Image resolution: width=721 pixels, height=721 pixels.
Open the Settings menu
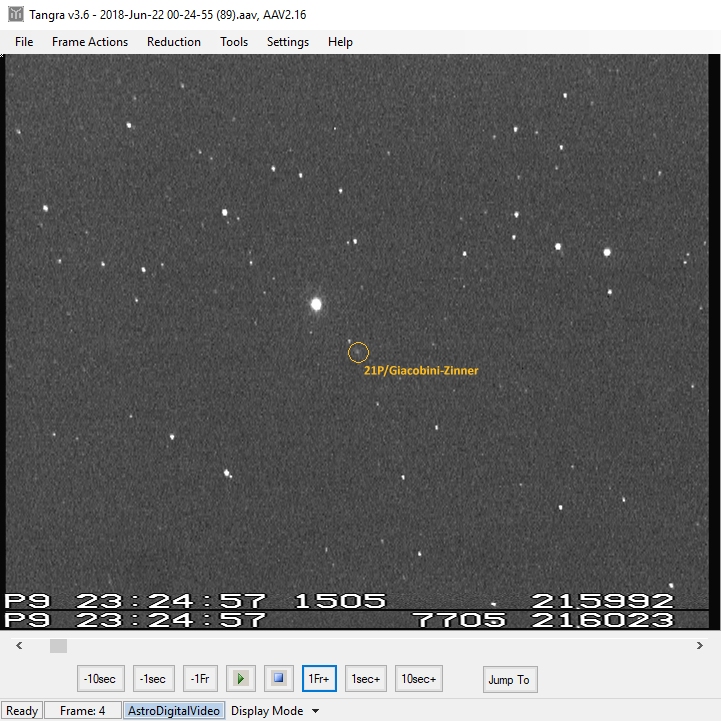pos(288,42)
